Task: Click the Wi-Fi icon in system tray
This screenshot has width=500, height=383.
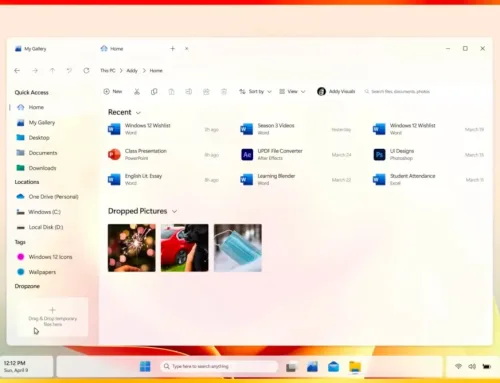Action: 459,366
